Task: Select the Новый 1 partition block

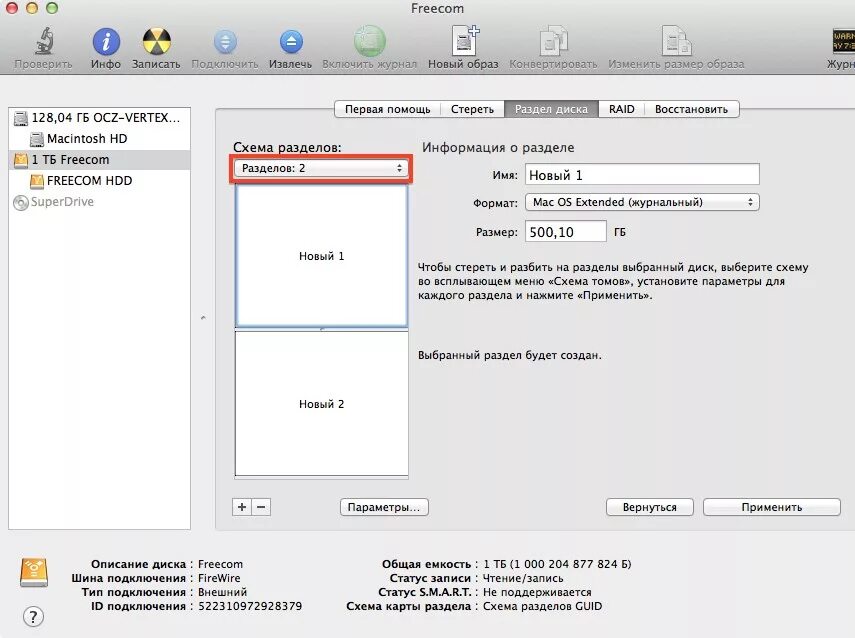Action: click(321, 256)
